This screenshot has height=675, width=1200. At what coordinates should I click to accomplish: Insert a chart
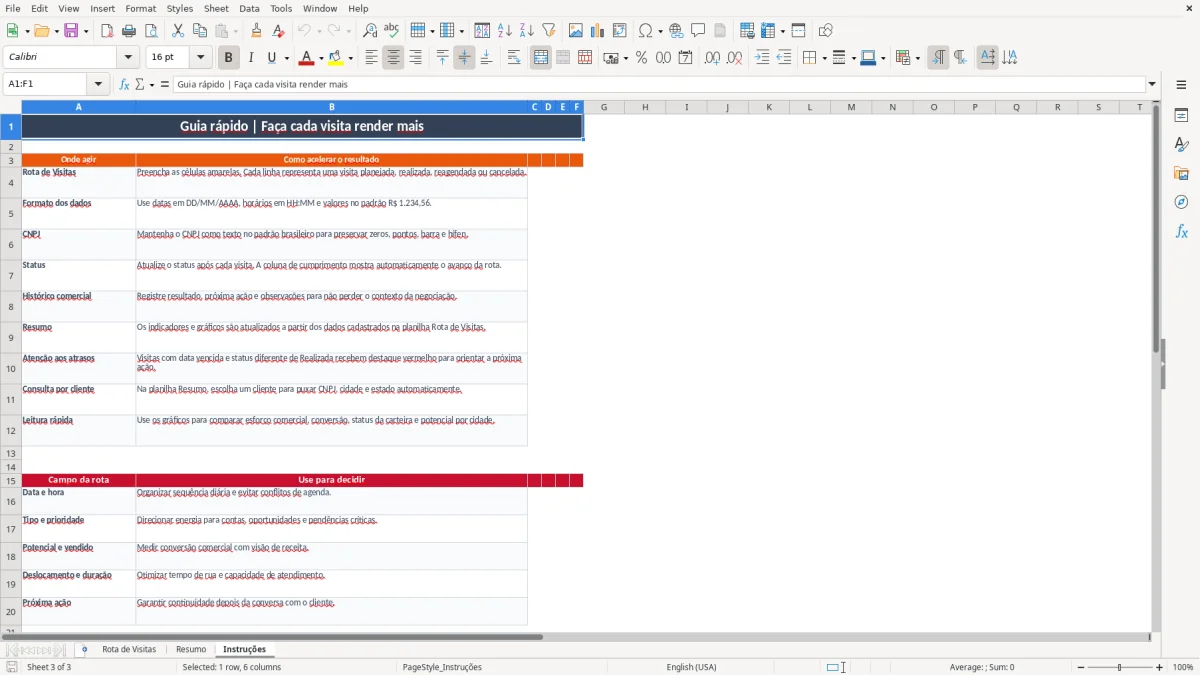(x=598, y=31)
